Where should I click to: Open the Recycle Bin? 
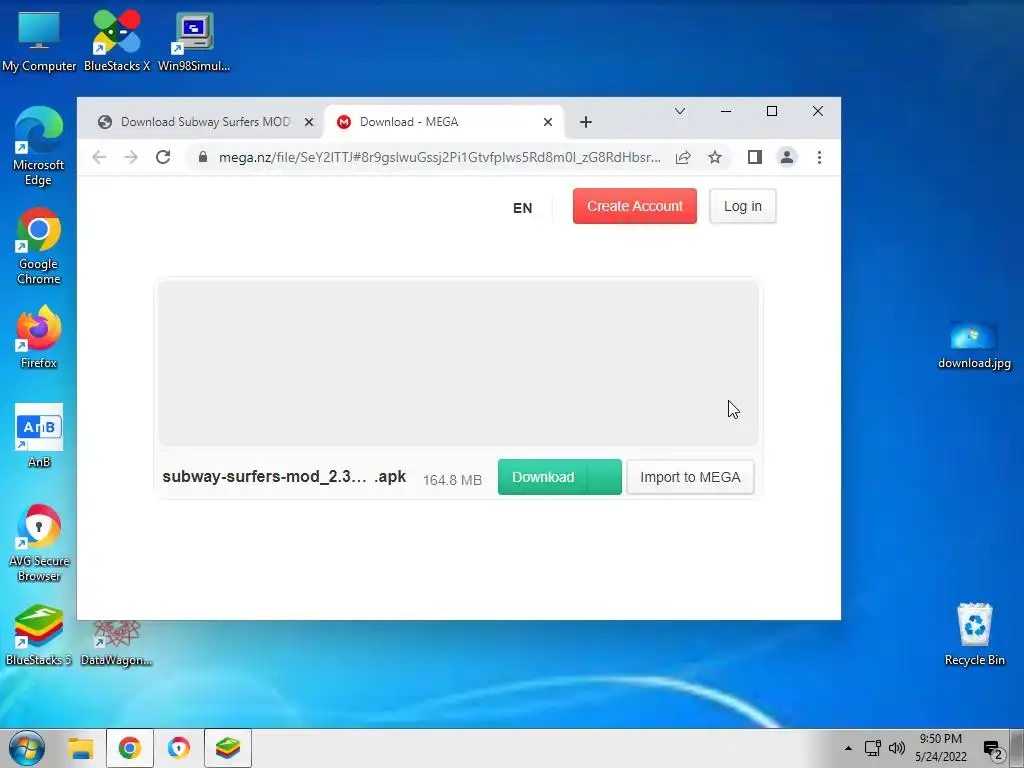974,634
